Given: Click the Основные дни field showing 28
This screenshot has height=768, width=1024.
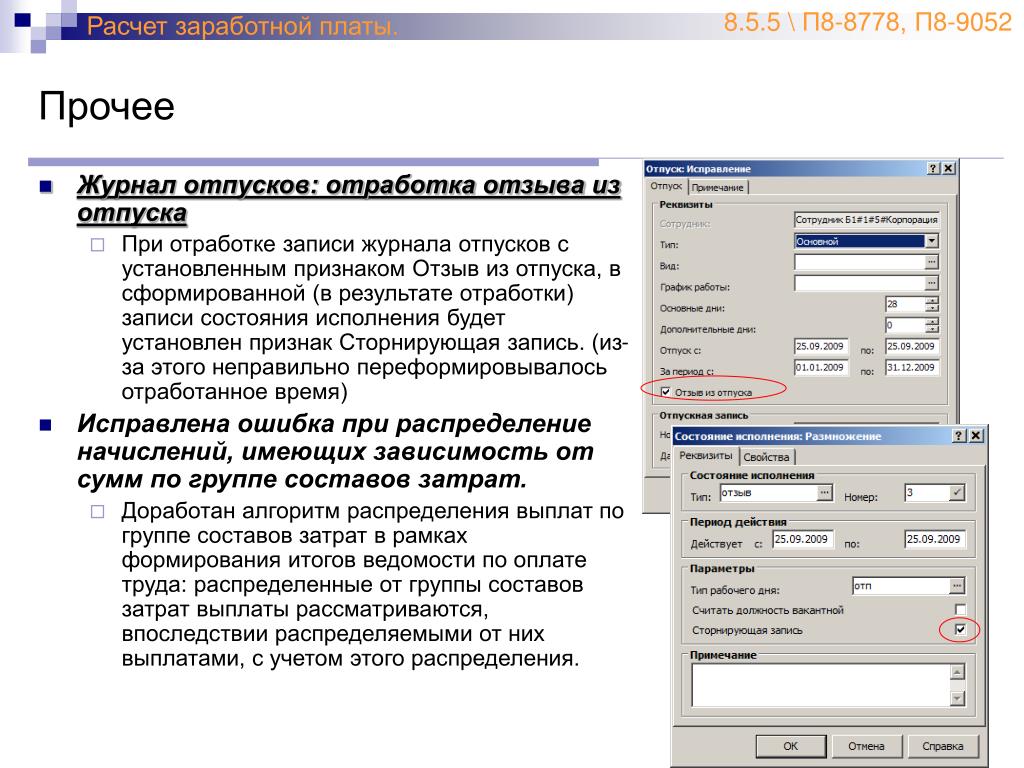Looking at the screenshot, I should pos(905,304).
